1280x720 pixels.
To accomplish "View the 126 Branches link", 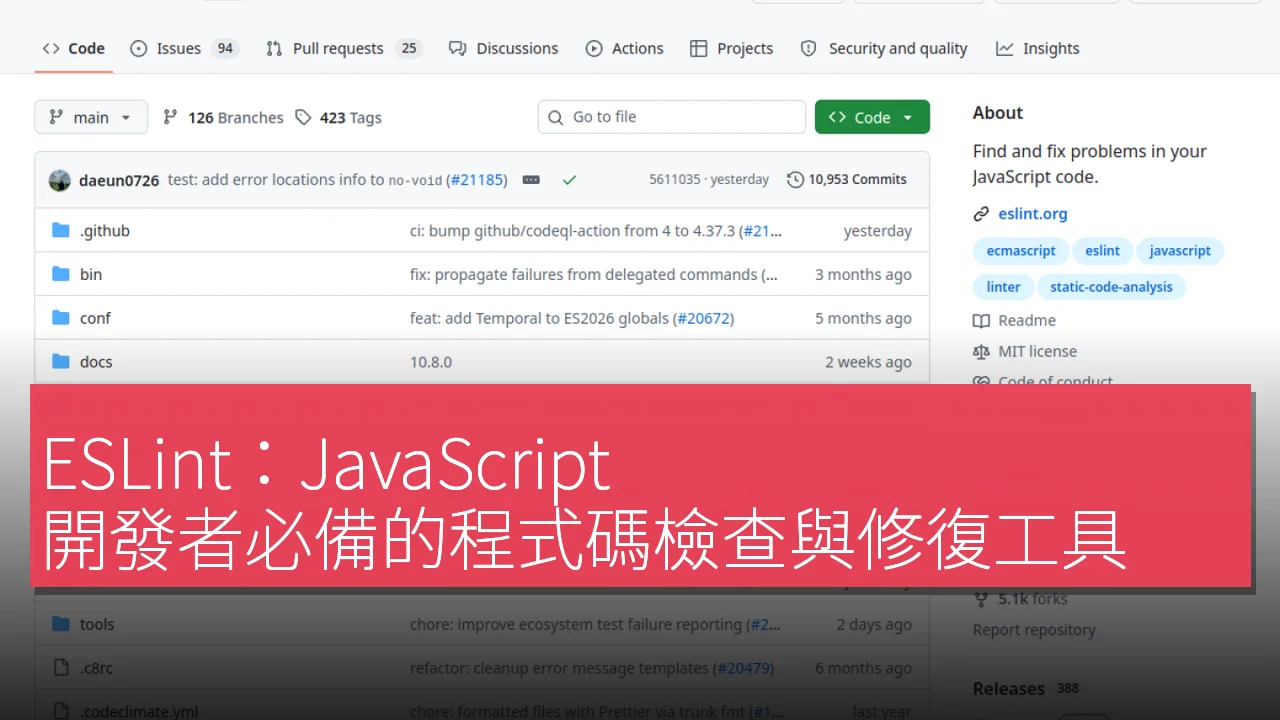I will [223, 117].
